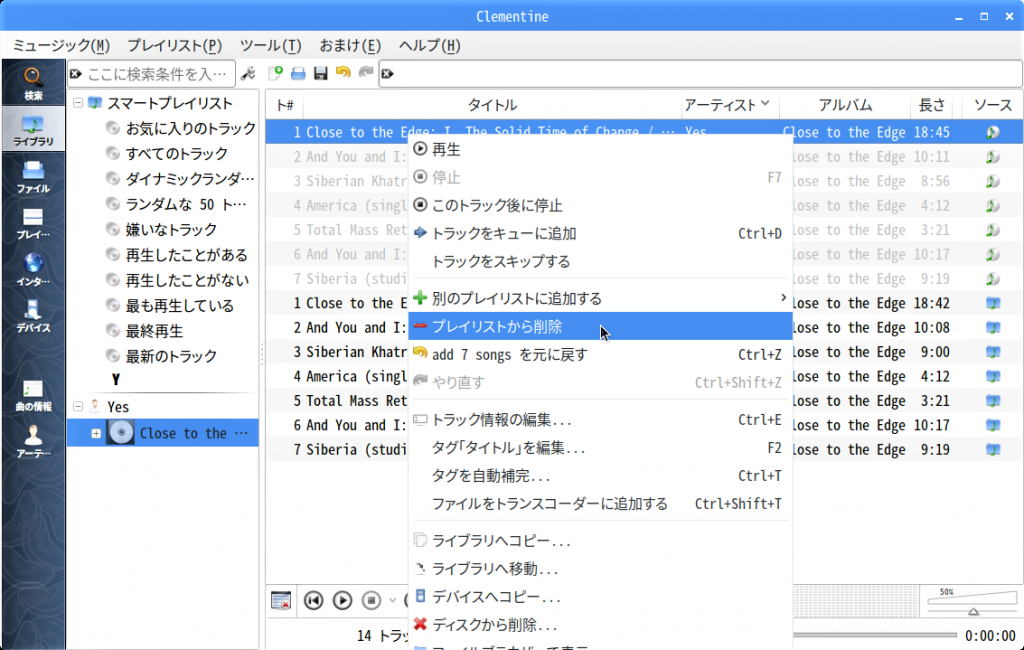1024x650 pixels.
Task: Load playlist from file icon
Action: [298, 73]
